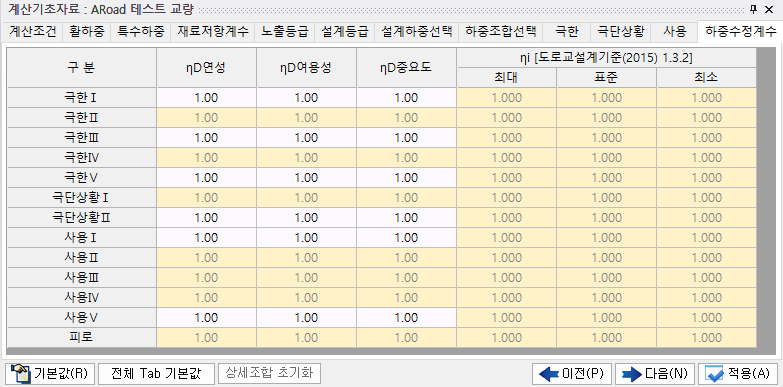Viewport: 783px width, 387px height.
Task: Proceed with 다음(N) button
Action: pyautogui.click(x=655, y=374)
